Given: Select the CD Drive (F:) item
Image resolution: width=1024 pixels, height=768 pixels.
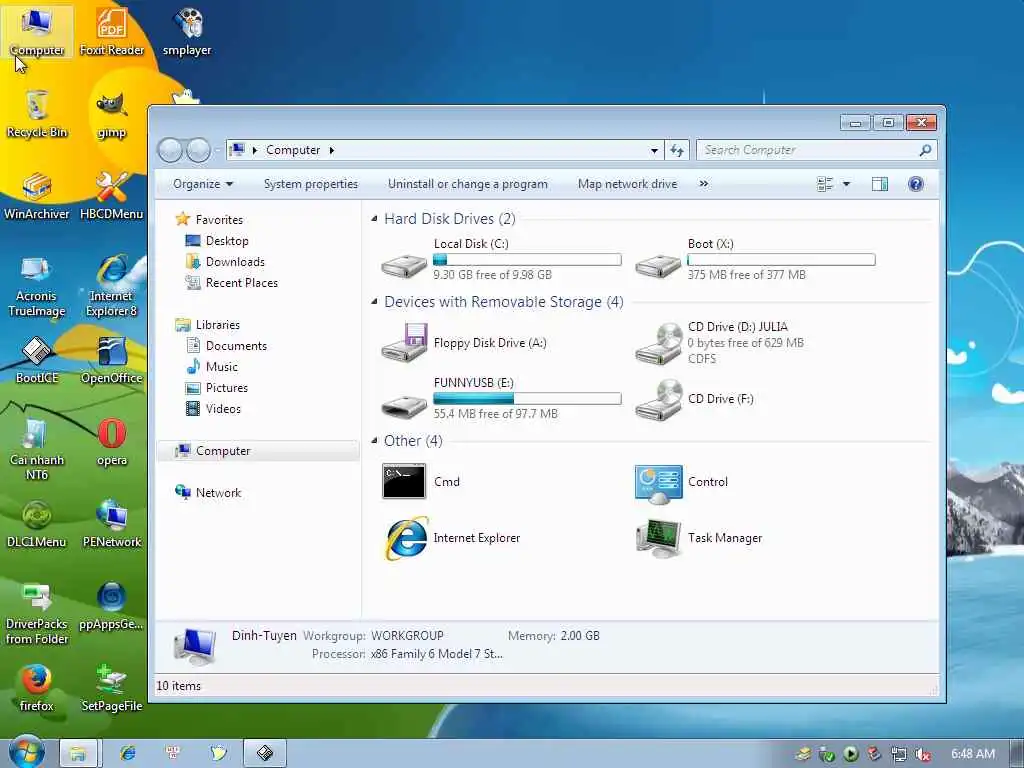Looking at the screenshot, I should click(x=695, y=398).
